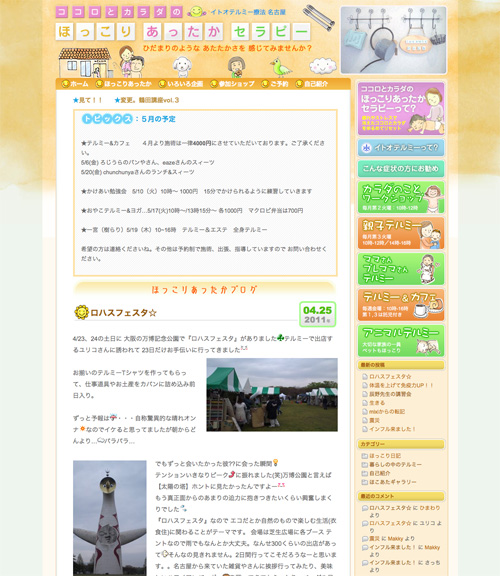The height and width of the screenshot is (576, 500).
Task: Open the ホーム menu item
Action: (75, 84)
